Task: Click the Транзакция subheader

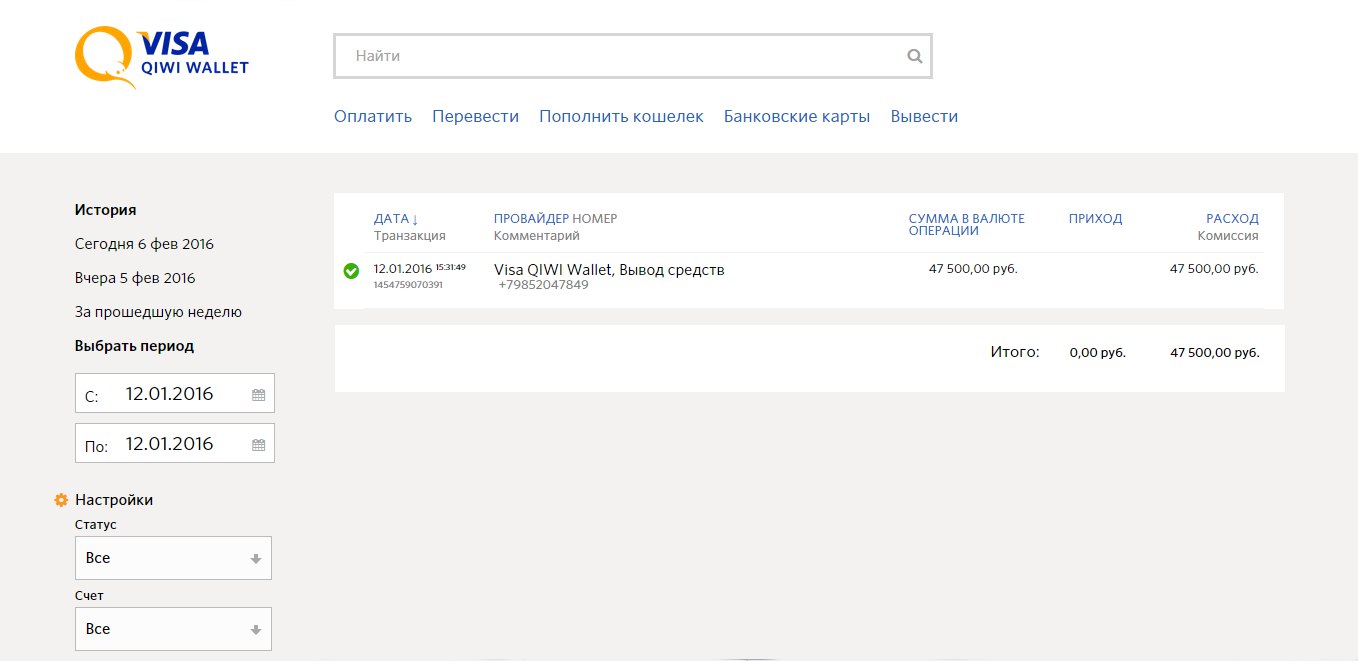Action: [x=410, y=236]
